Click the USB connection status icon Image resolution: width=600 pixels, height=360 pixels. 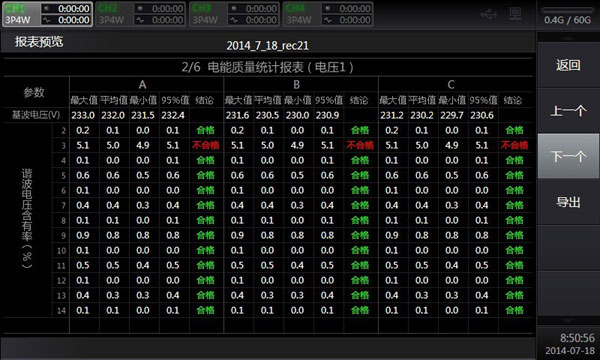[489, 15]
